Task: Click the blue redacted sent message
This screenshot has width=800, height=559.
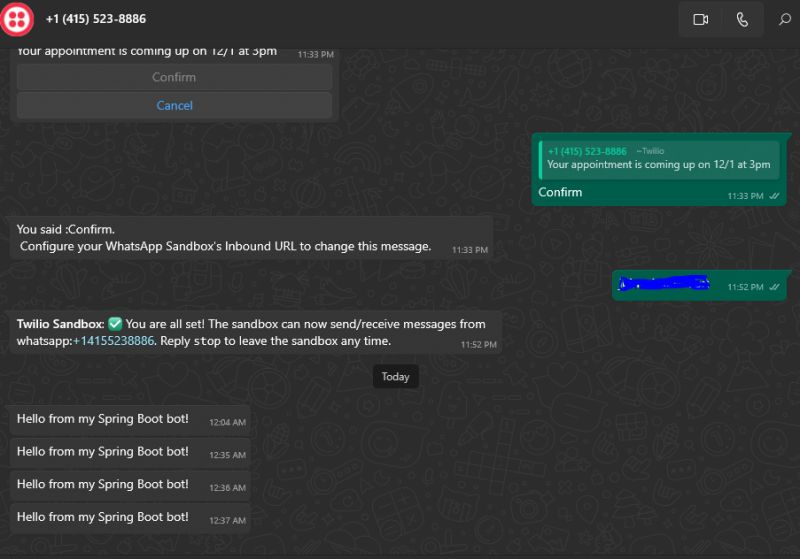Action: pos(663,284)
